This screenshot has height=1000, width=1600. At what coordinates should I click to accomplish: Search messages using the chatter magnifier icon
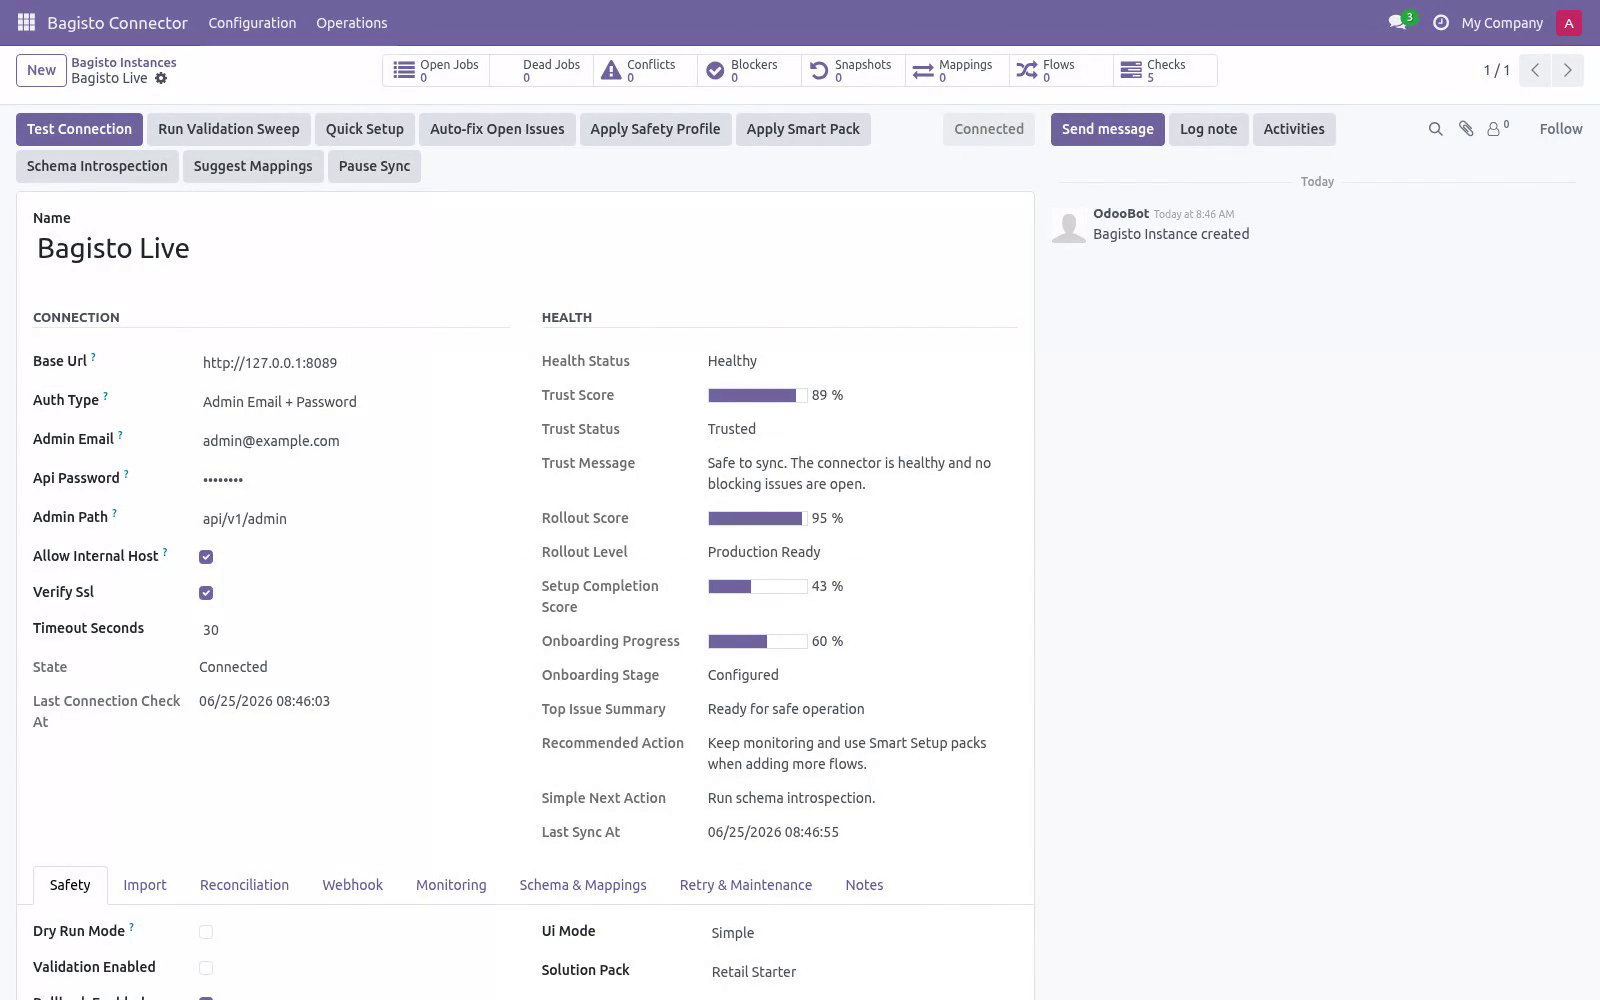(x=1435, y=129)
